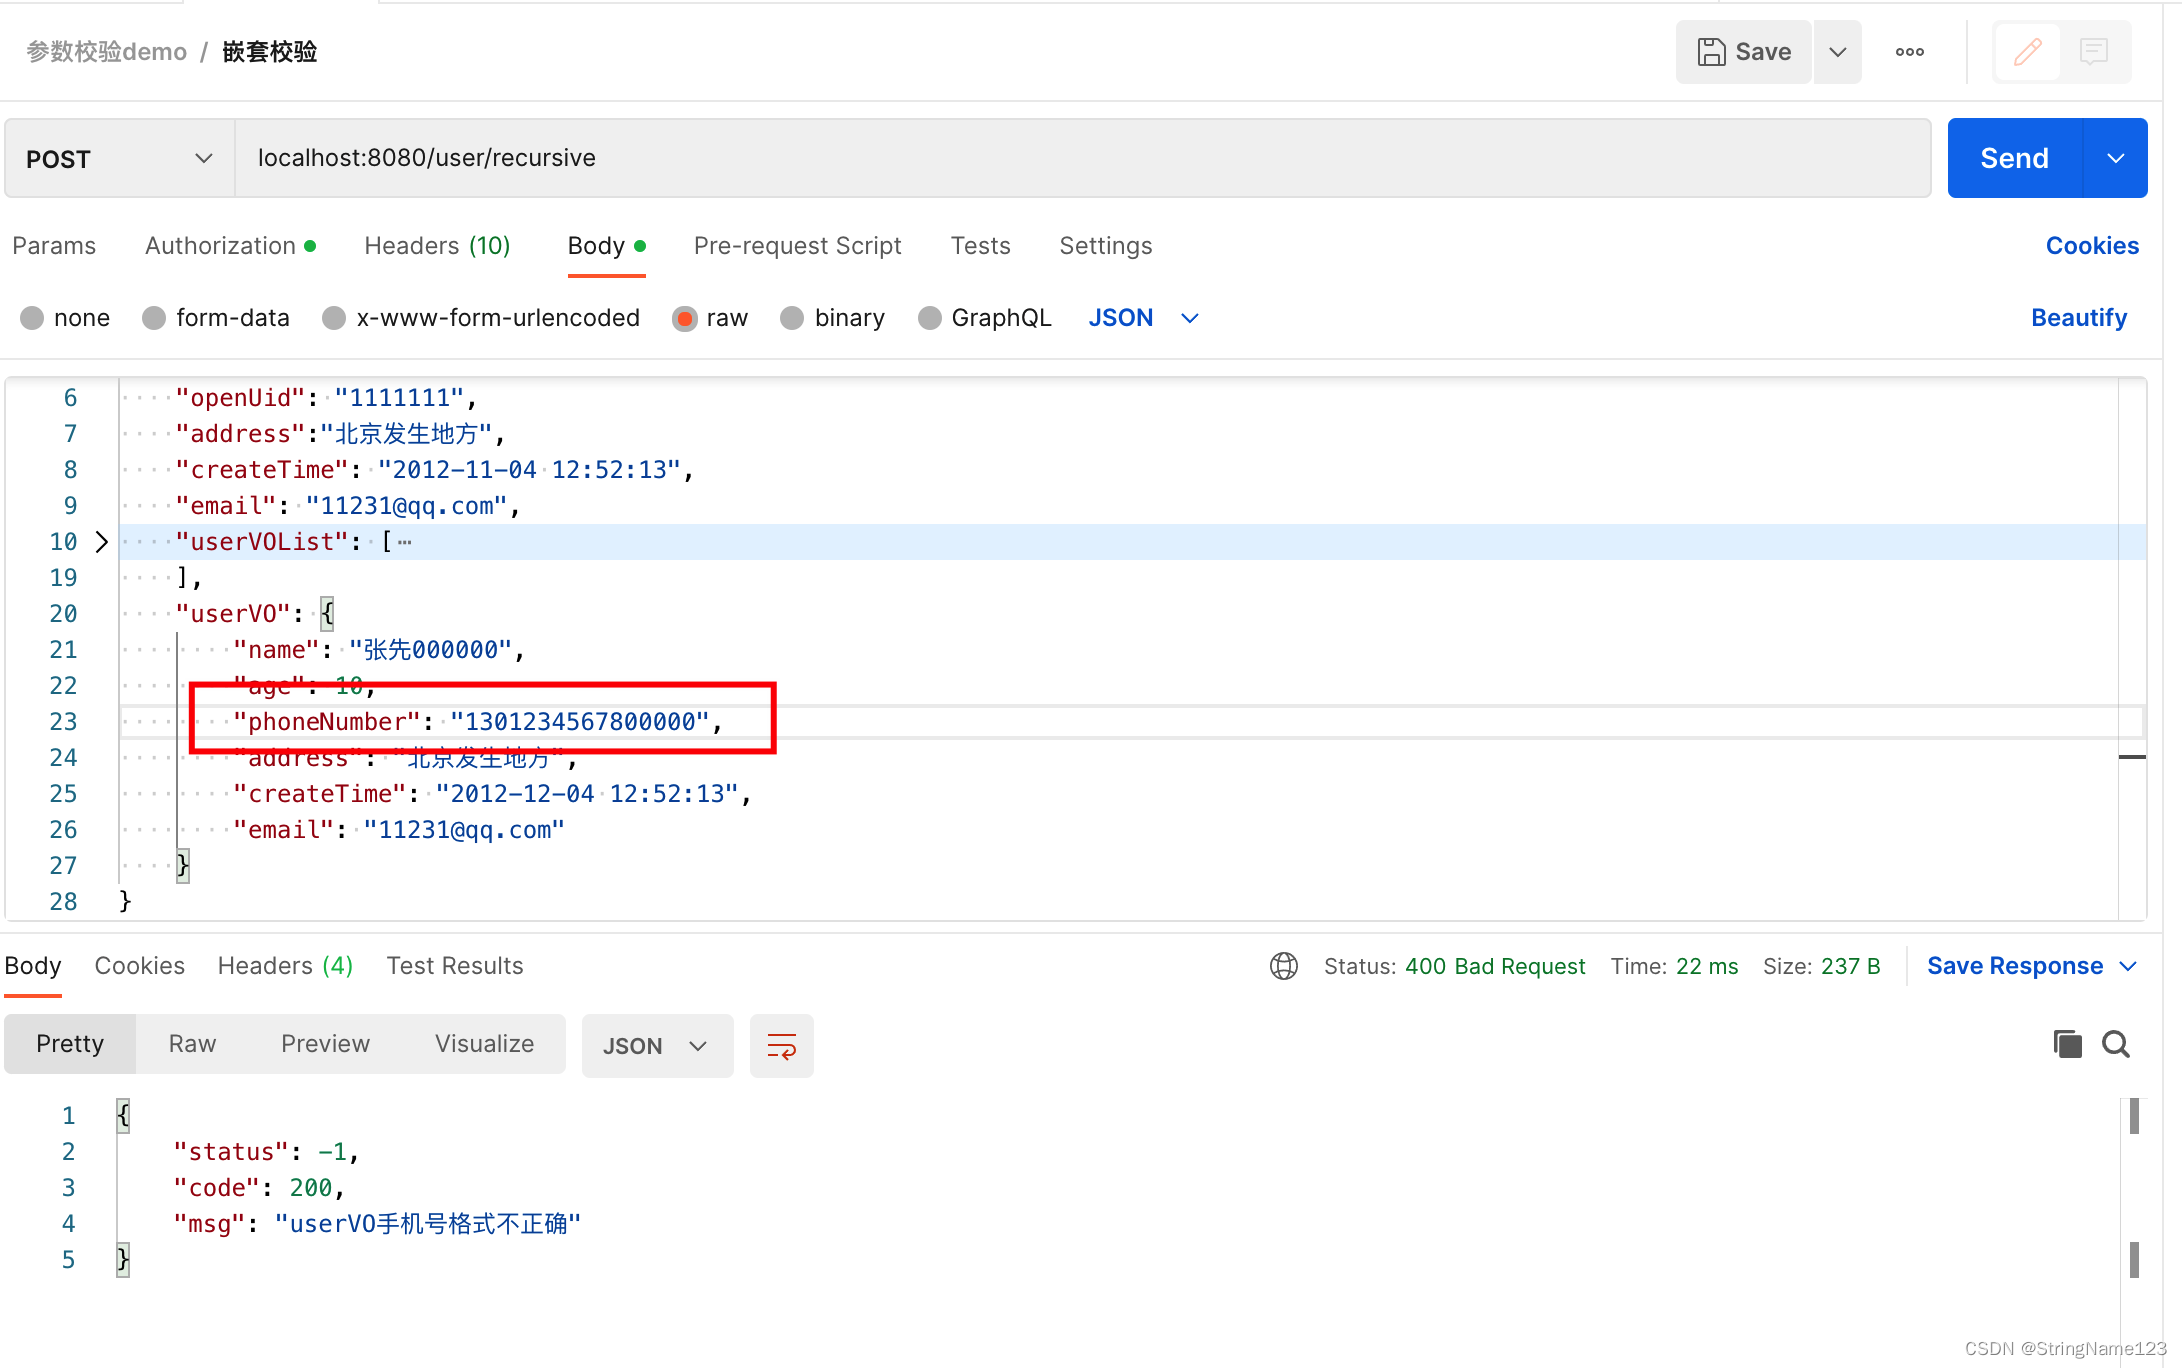Click the Beautify link

tap(2078, 317)
